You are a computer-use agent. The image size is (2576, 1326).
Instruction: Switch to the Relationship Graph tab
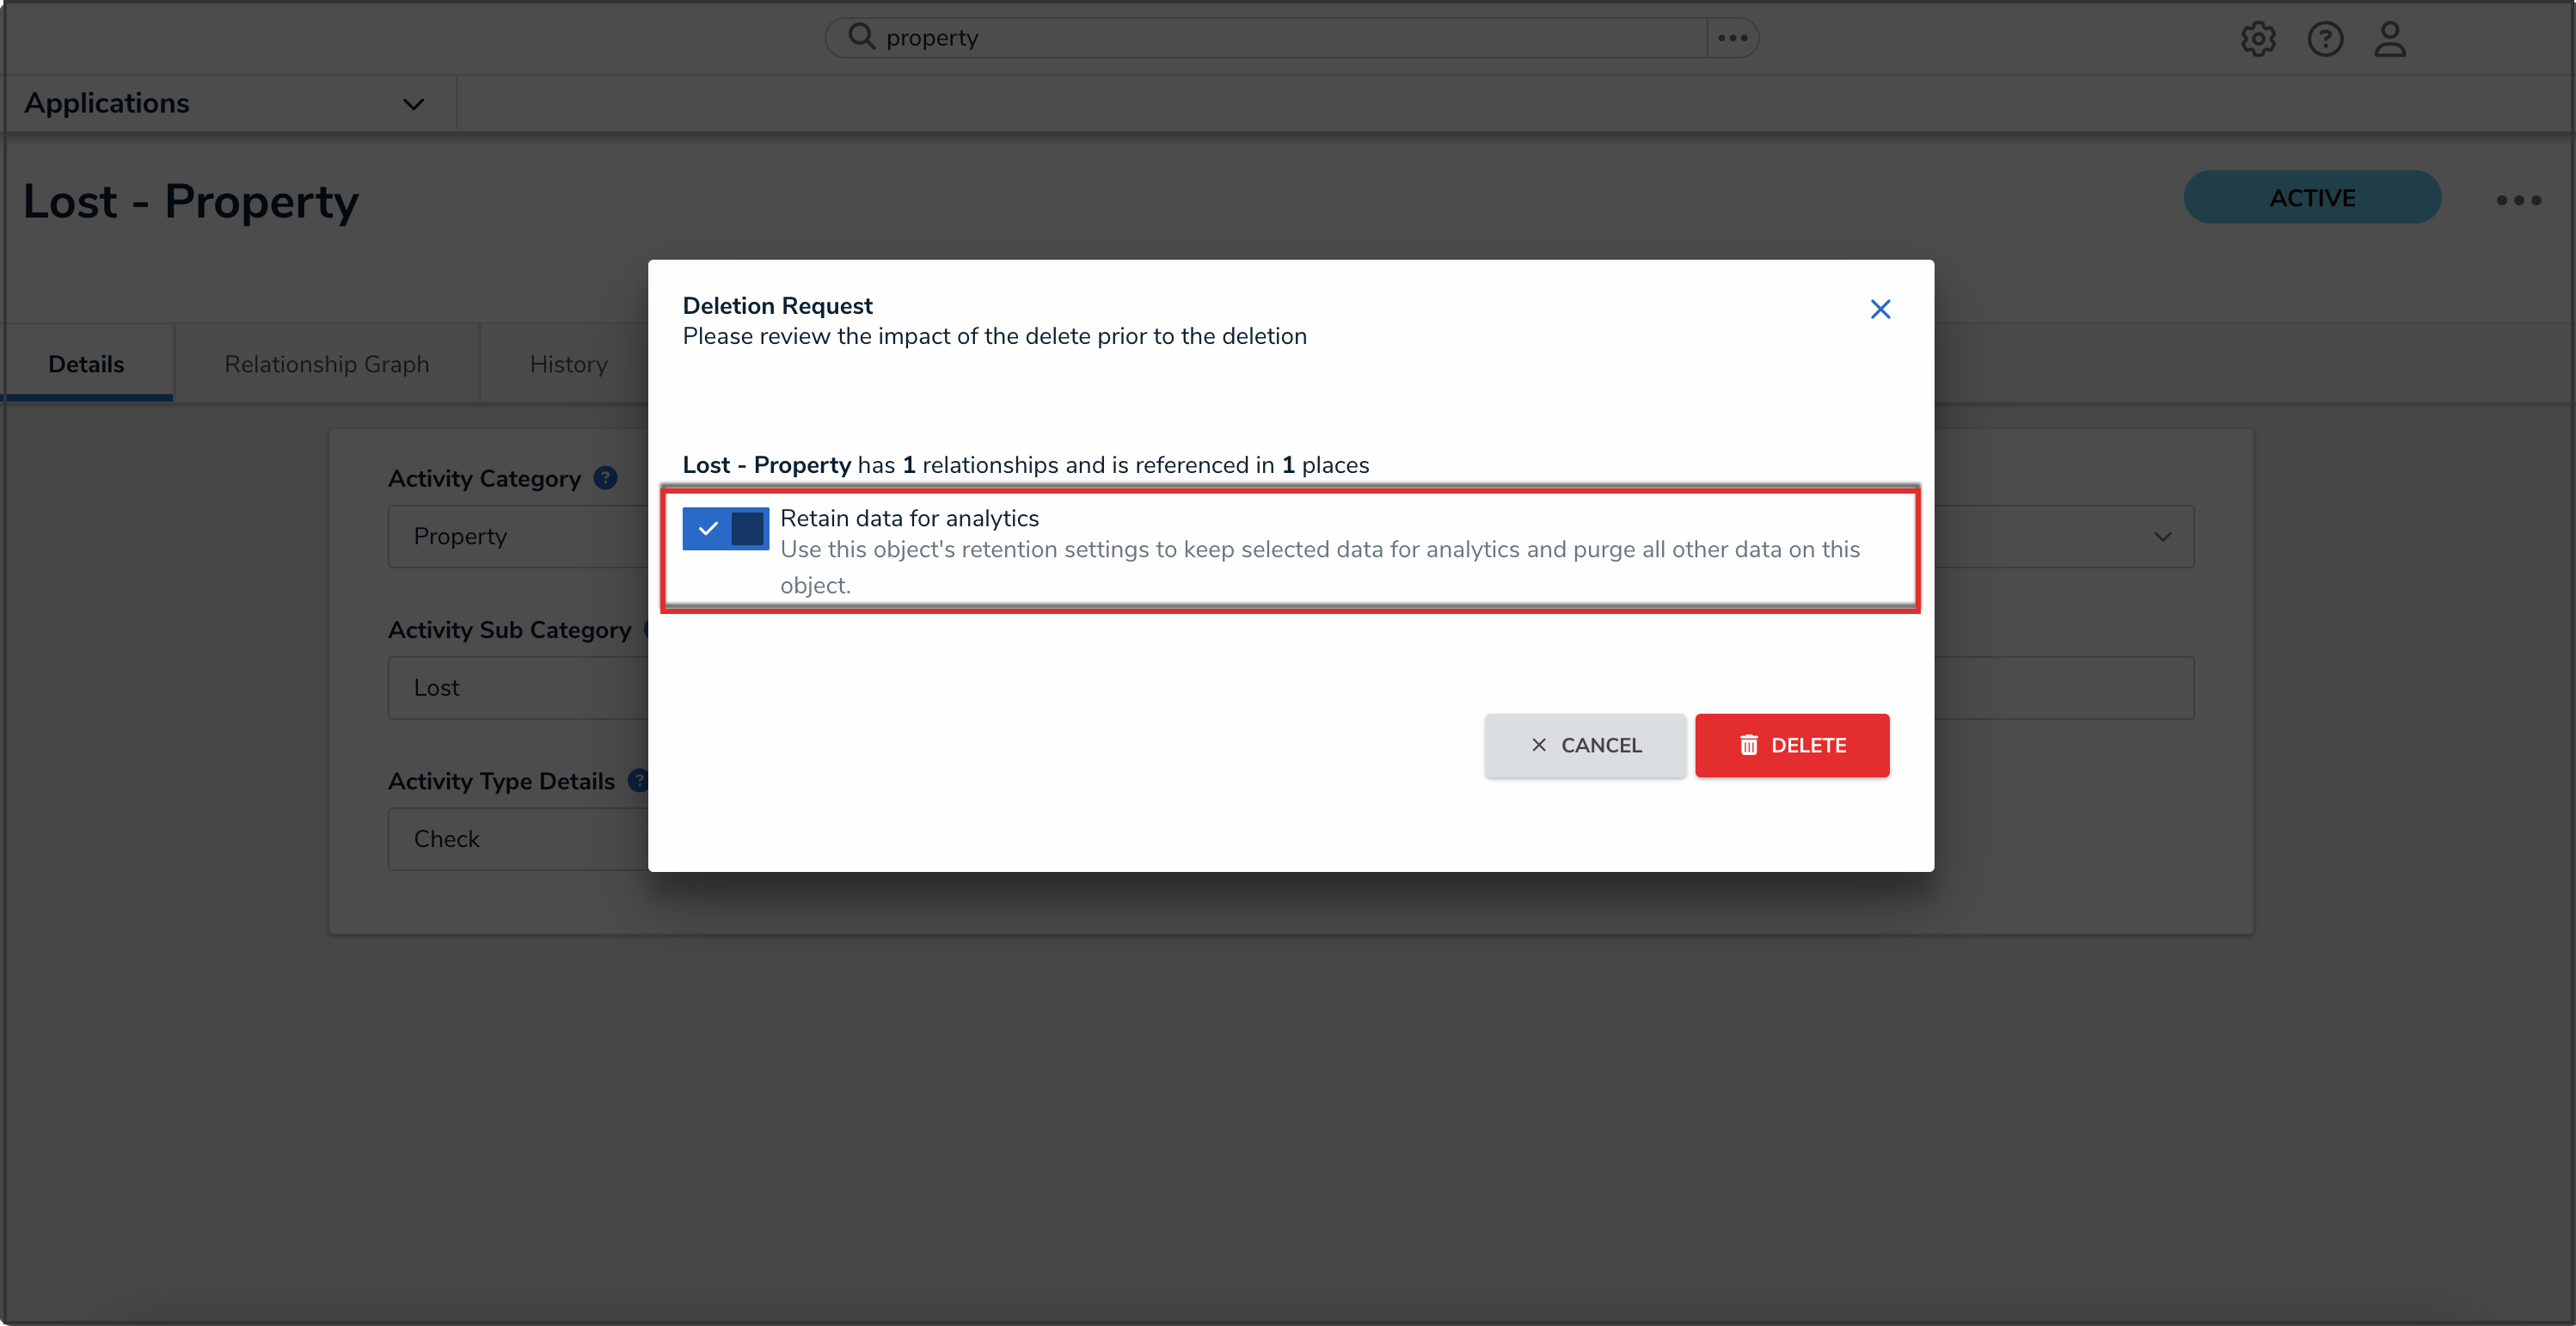click(326, 364)
